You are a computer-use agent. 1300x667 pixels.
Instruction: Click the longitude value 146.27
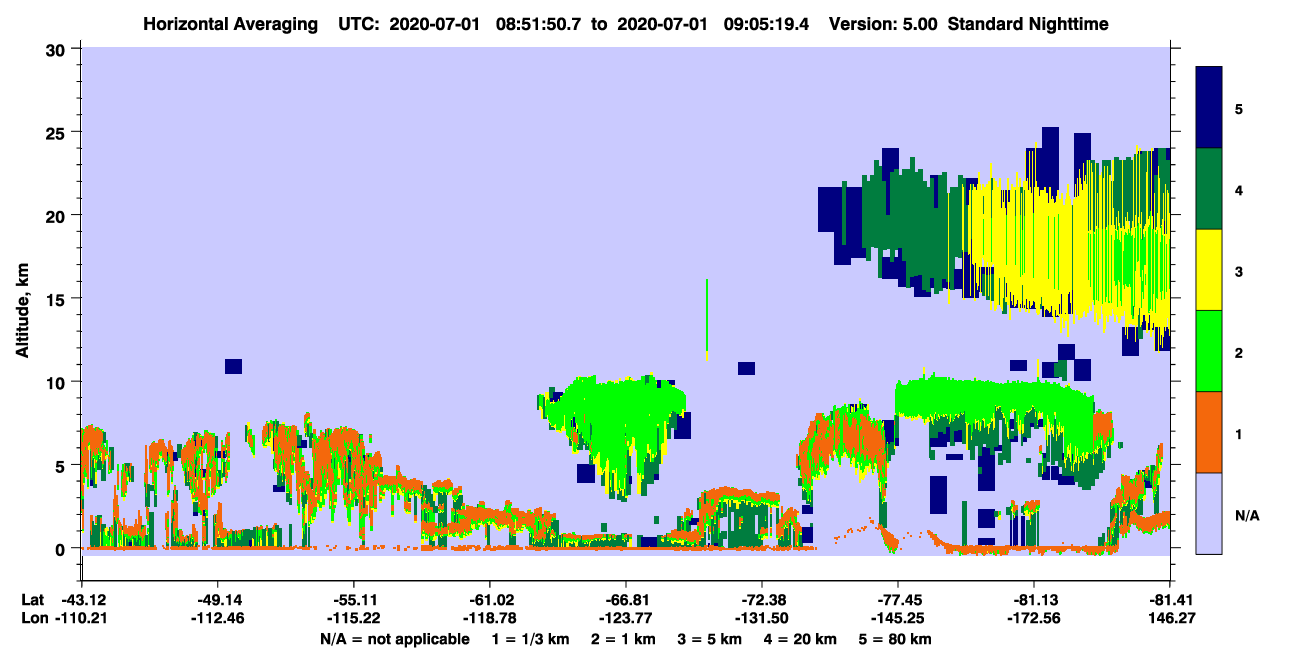click(x=1170, y=618)
